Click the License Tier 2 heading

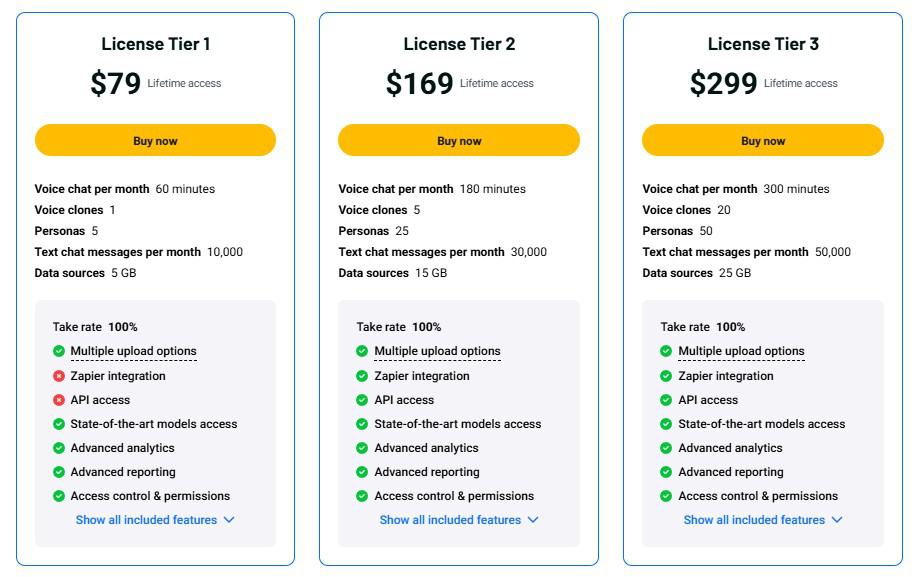pyautogui.click(x=459, y=44)
